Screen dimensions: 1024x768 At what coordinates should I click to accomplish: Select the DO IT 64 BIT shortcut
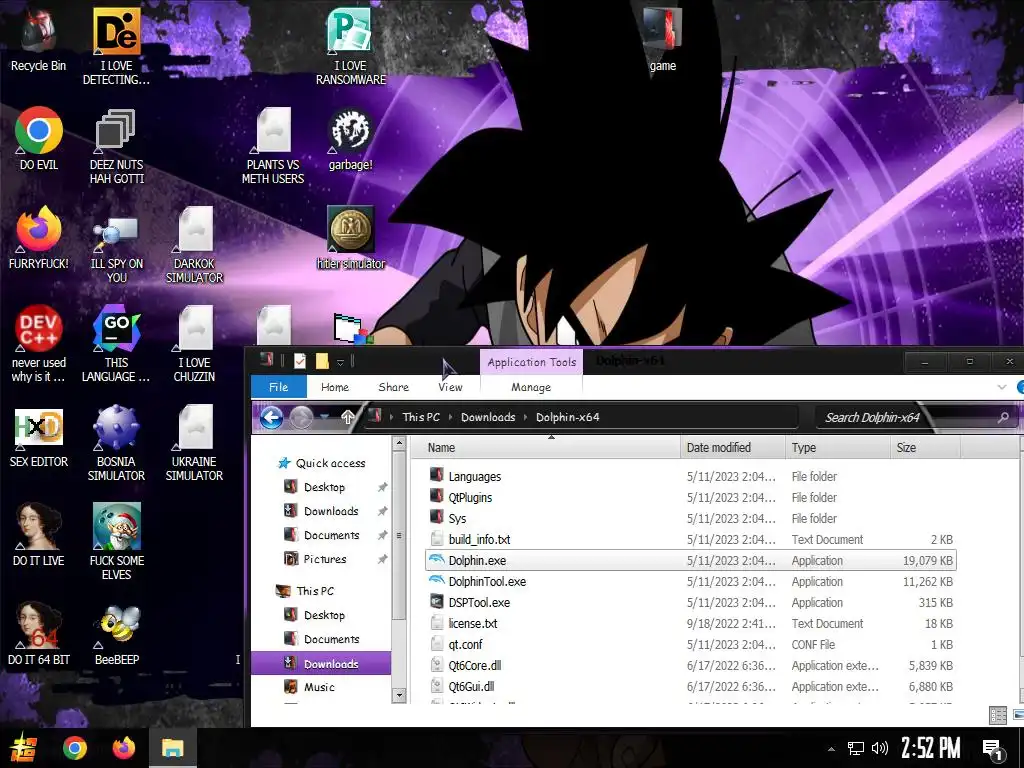(x=39, y=633)
